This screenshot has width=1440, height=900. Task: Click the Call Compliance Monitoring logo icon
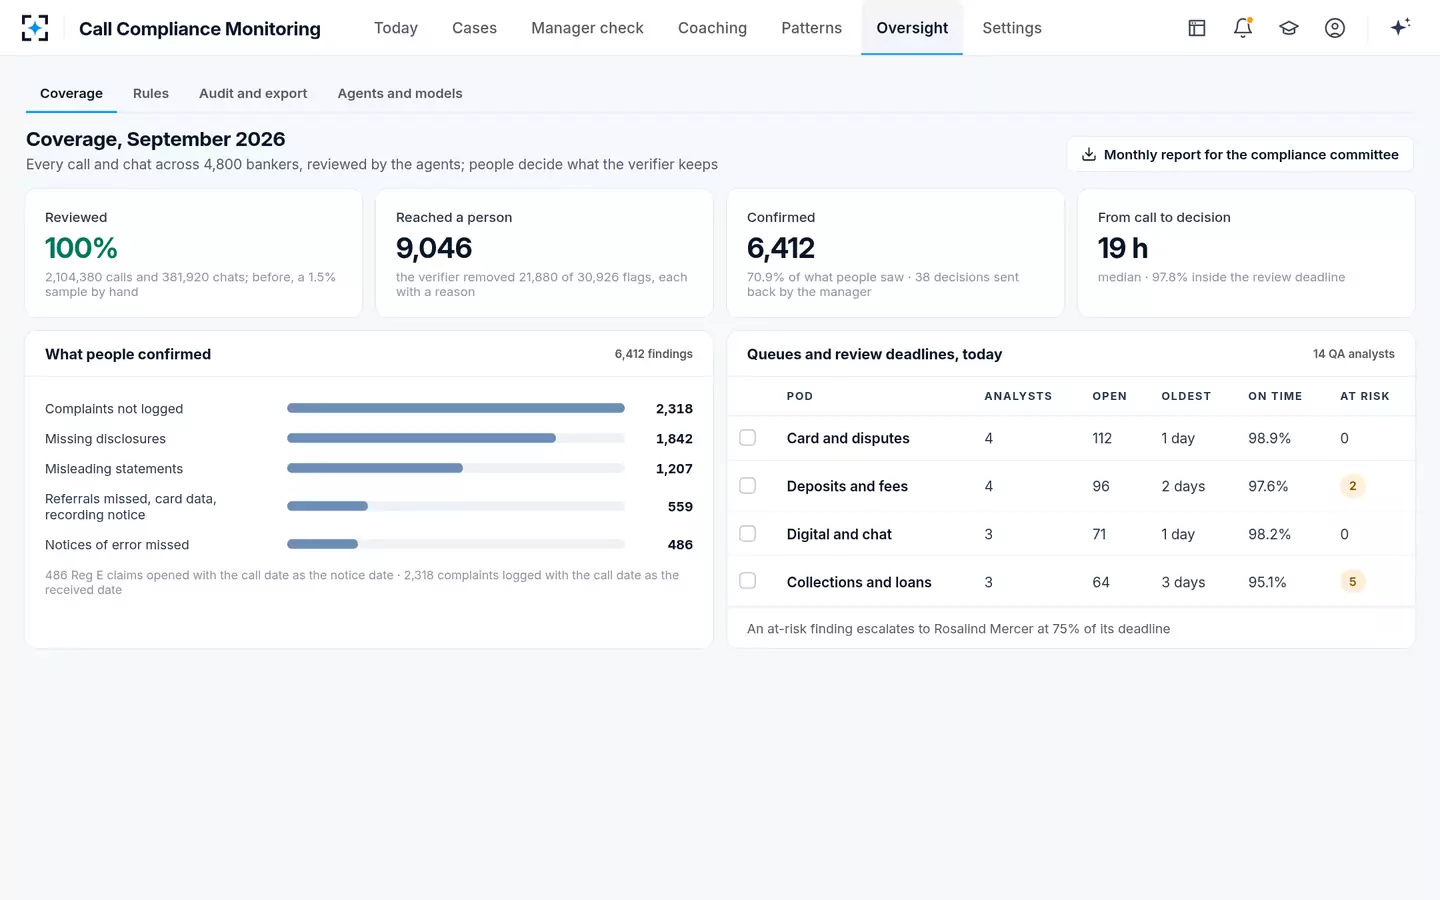pos(35,28)
